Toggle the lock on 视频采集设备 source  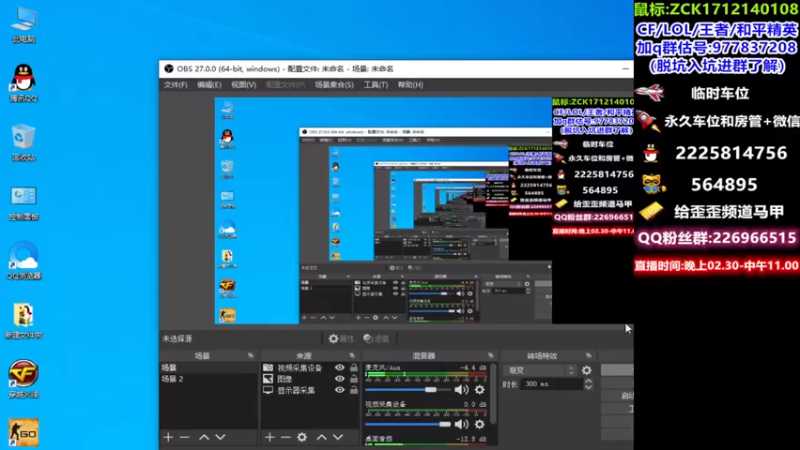click(x=354, y=368)
